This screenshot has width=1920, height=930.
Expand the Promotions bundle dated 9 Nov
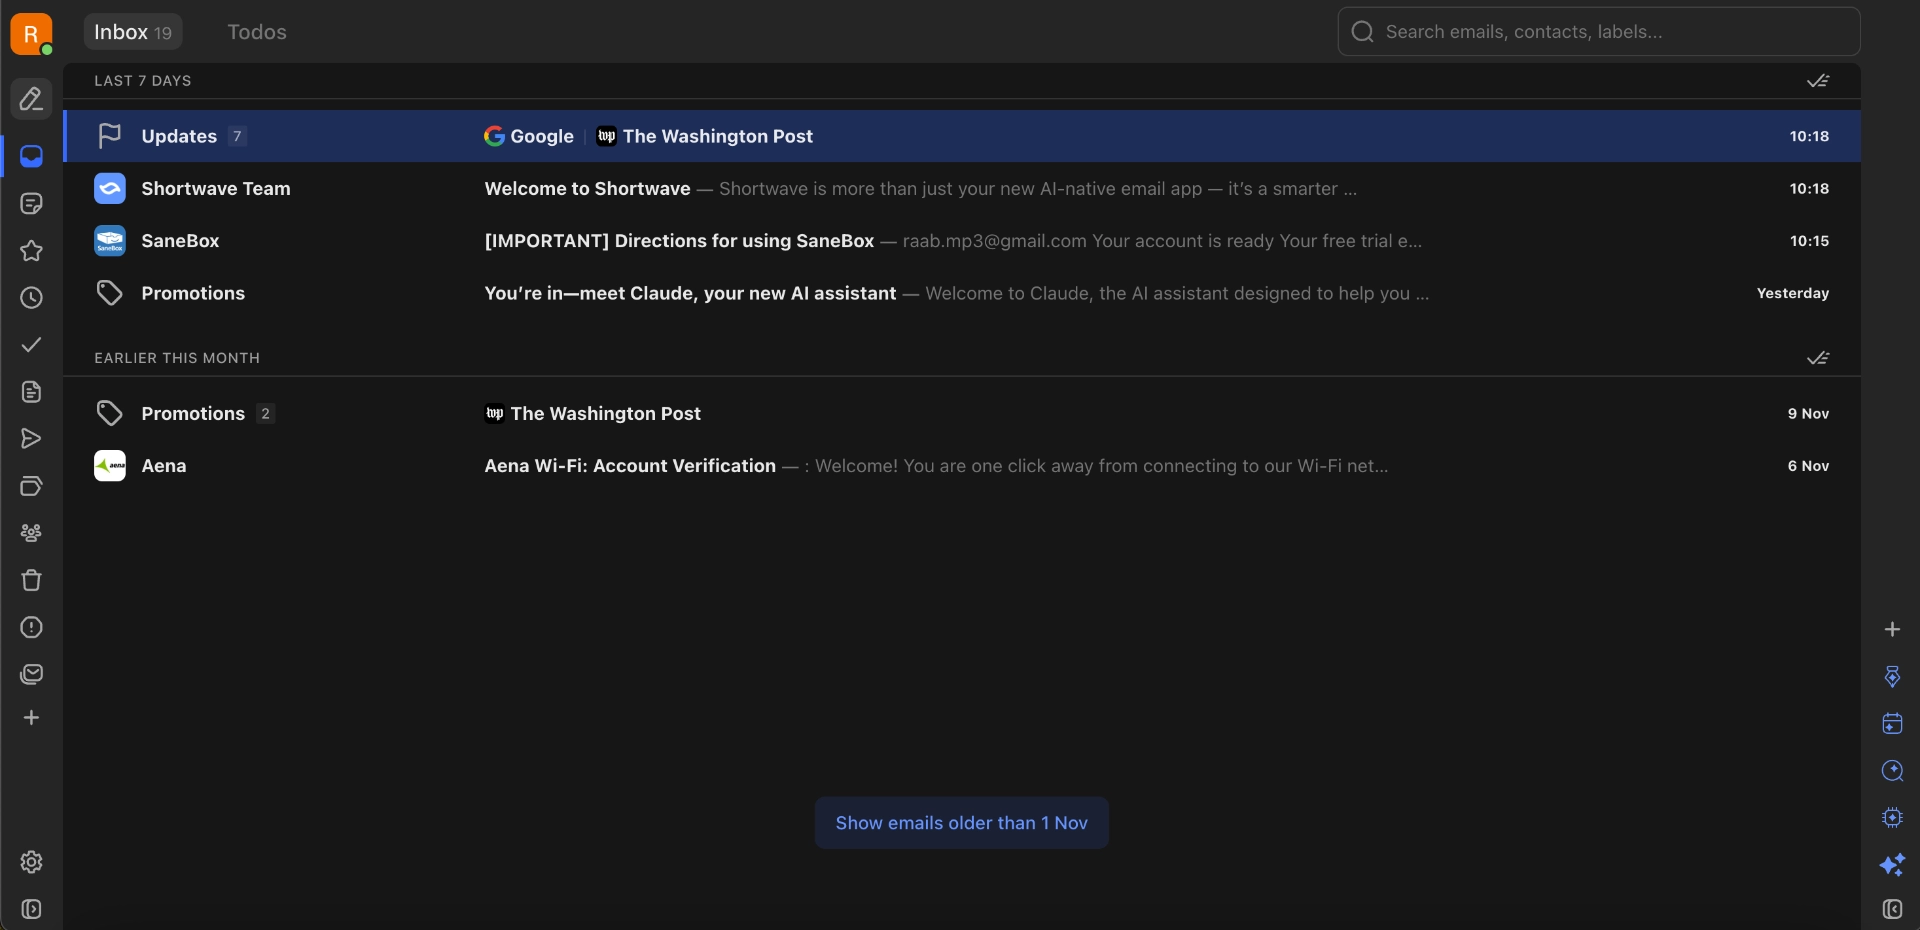tap(962, 413)
